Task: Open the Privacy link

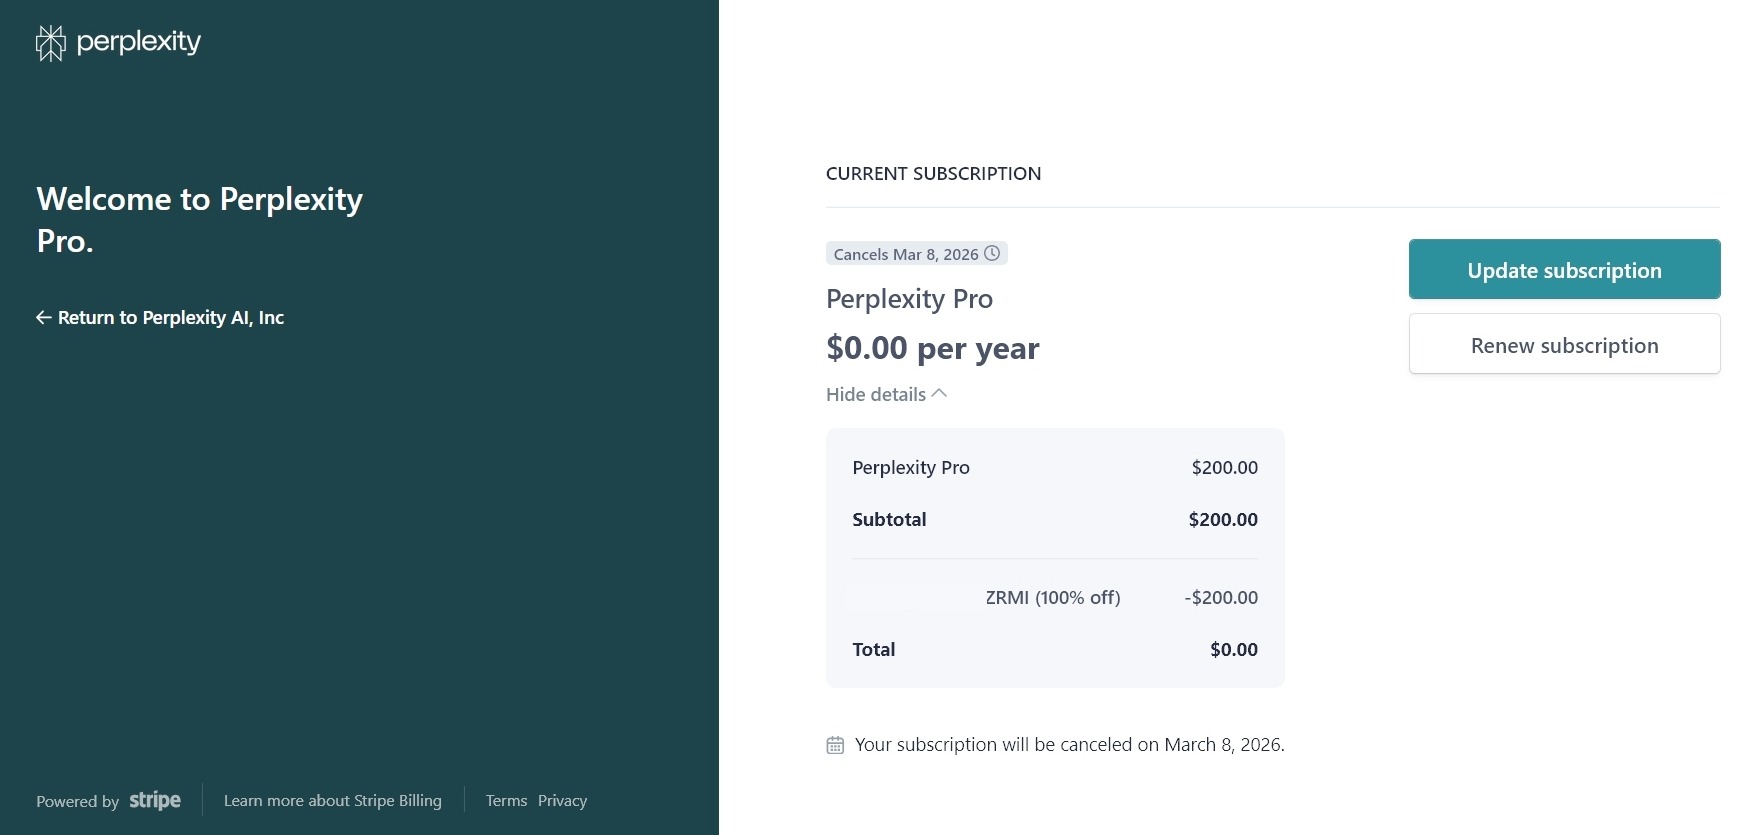Action: click(562, 801)
